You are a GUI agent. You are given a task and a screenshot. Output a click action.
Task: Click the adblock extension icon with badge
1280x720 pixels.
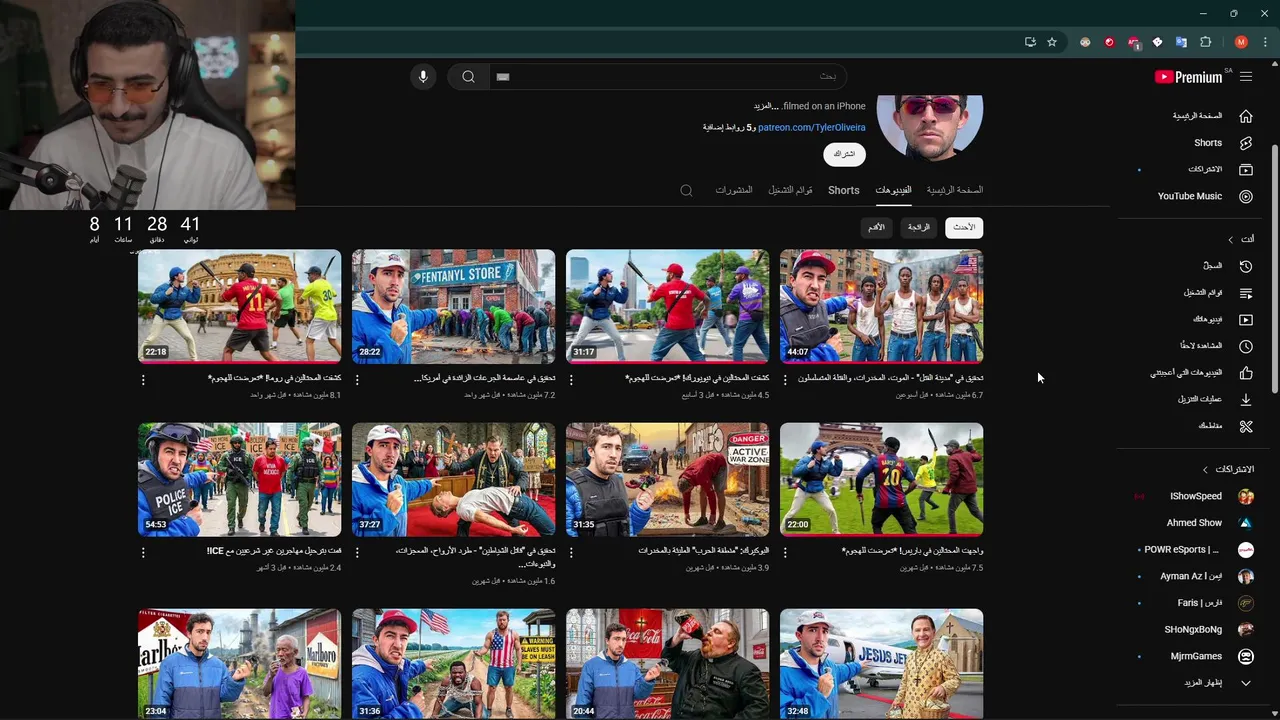tap(1133, 42)
